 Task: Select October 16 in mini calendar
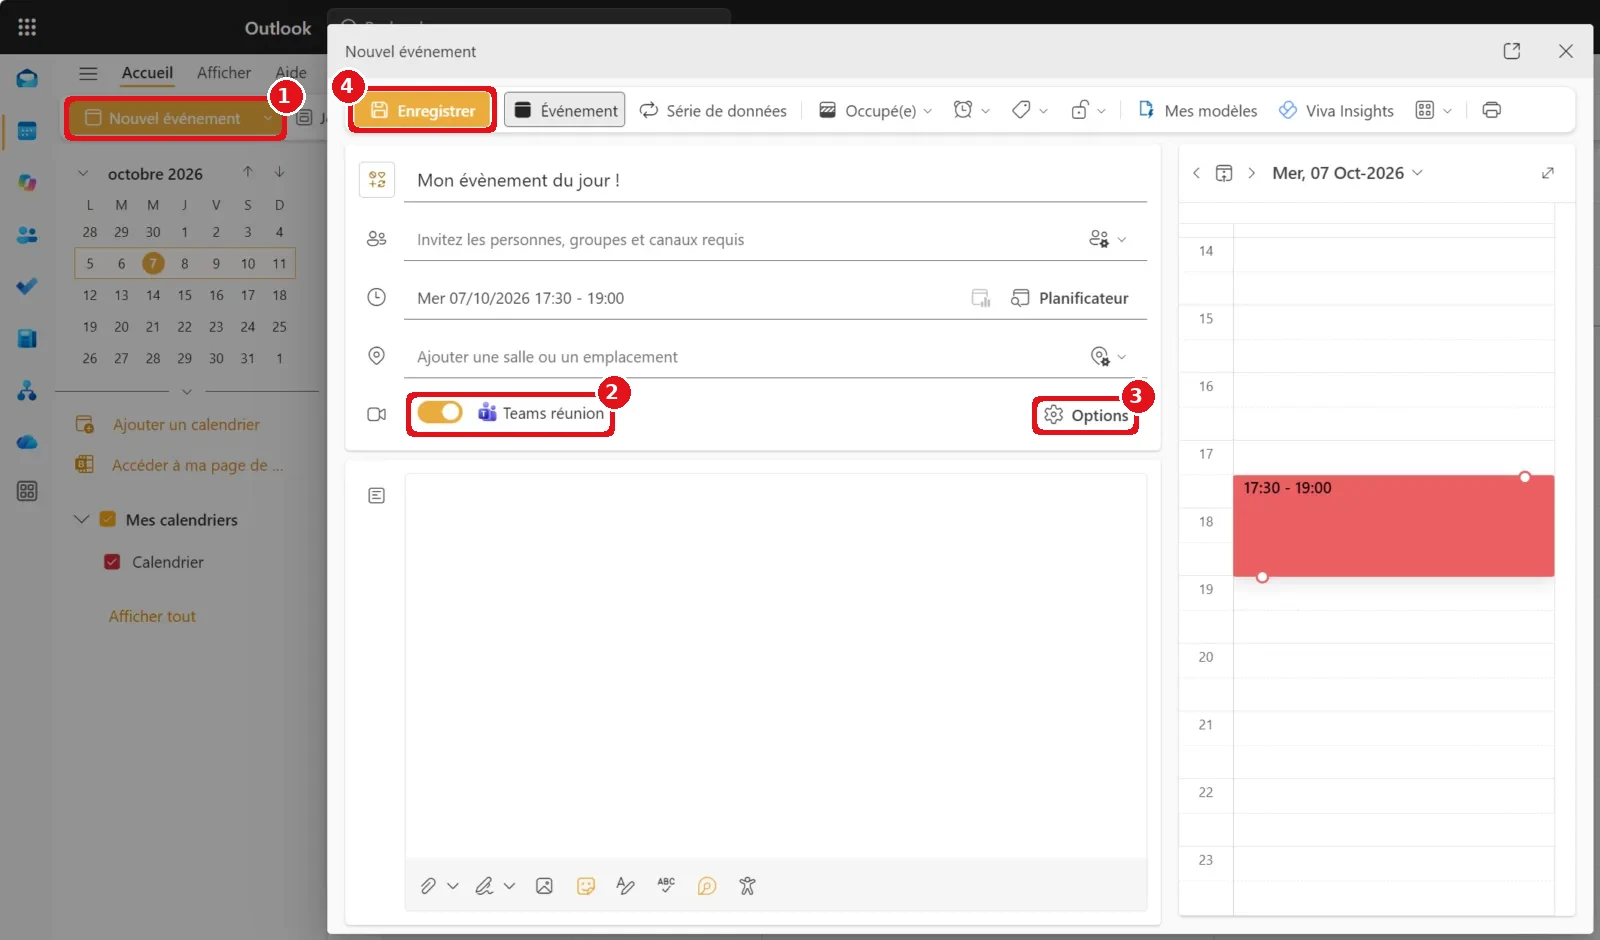[x=216, y=295]
